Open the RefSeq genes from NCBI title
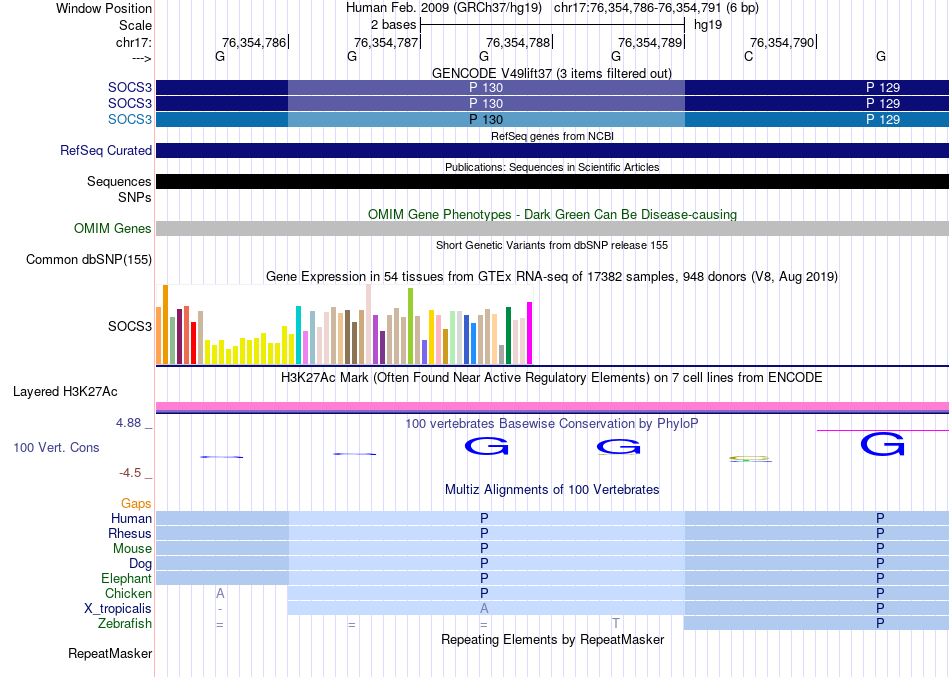The image size is (950, 677). pyautogui.click(x=552, y=136)
